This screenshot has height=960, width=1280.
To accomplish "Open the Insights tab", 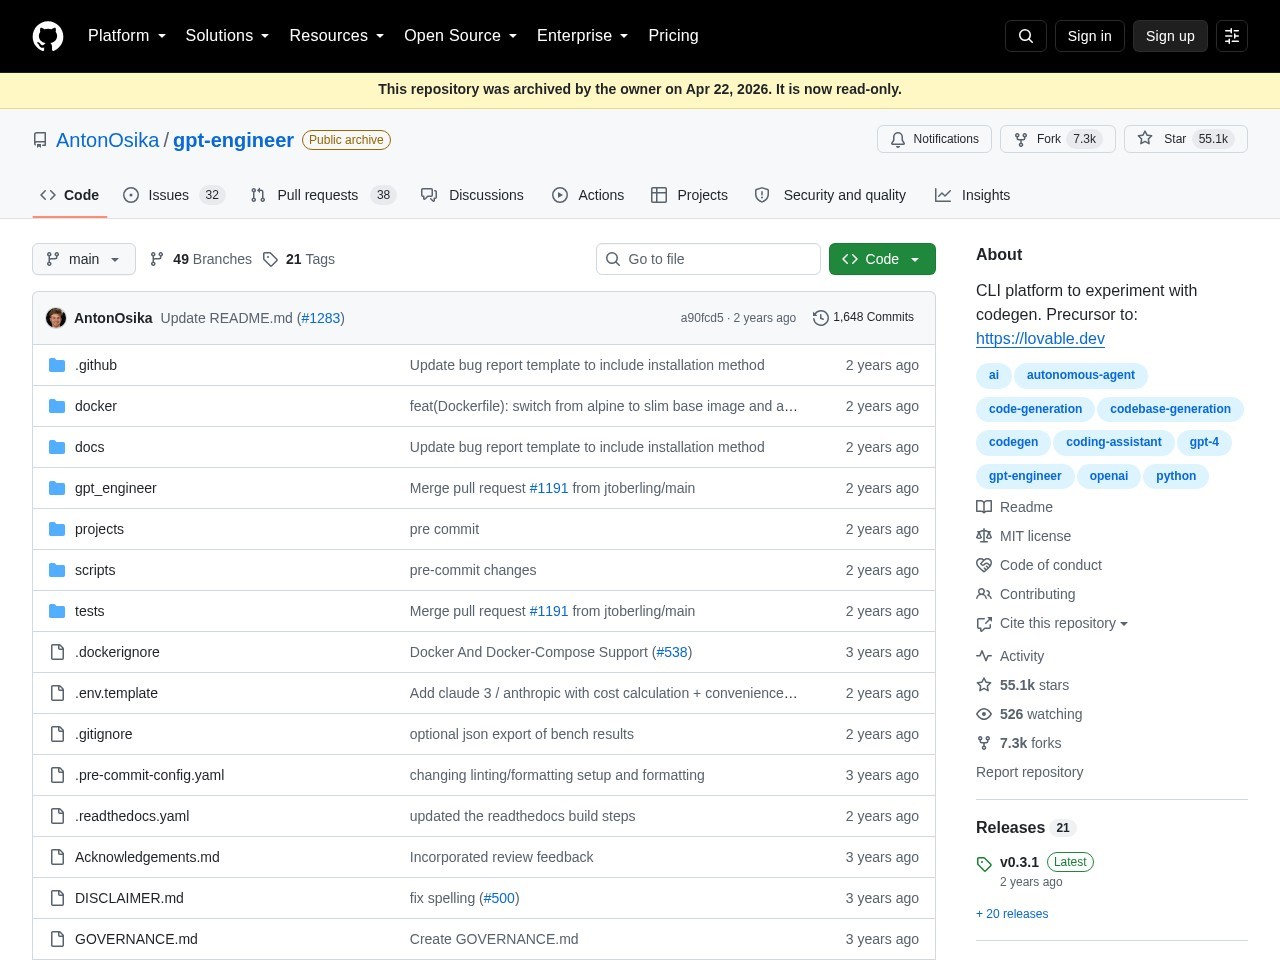I will tap(972, 195).
